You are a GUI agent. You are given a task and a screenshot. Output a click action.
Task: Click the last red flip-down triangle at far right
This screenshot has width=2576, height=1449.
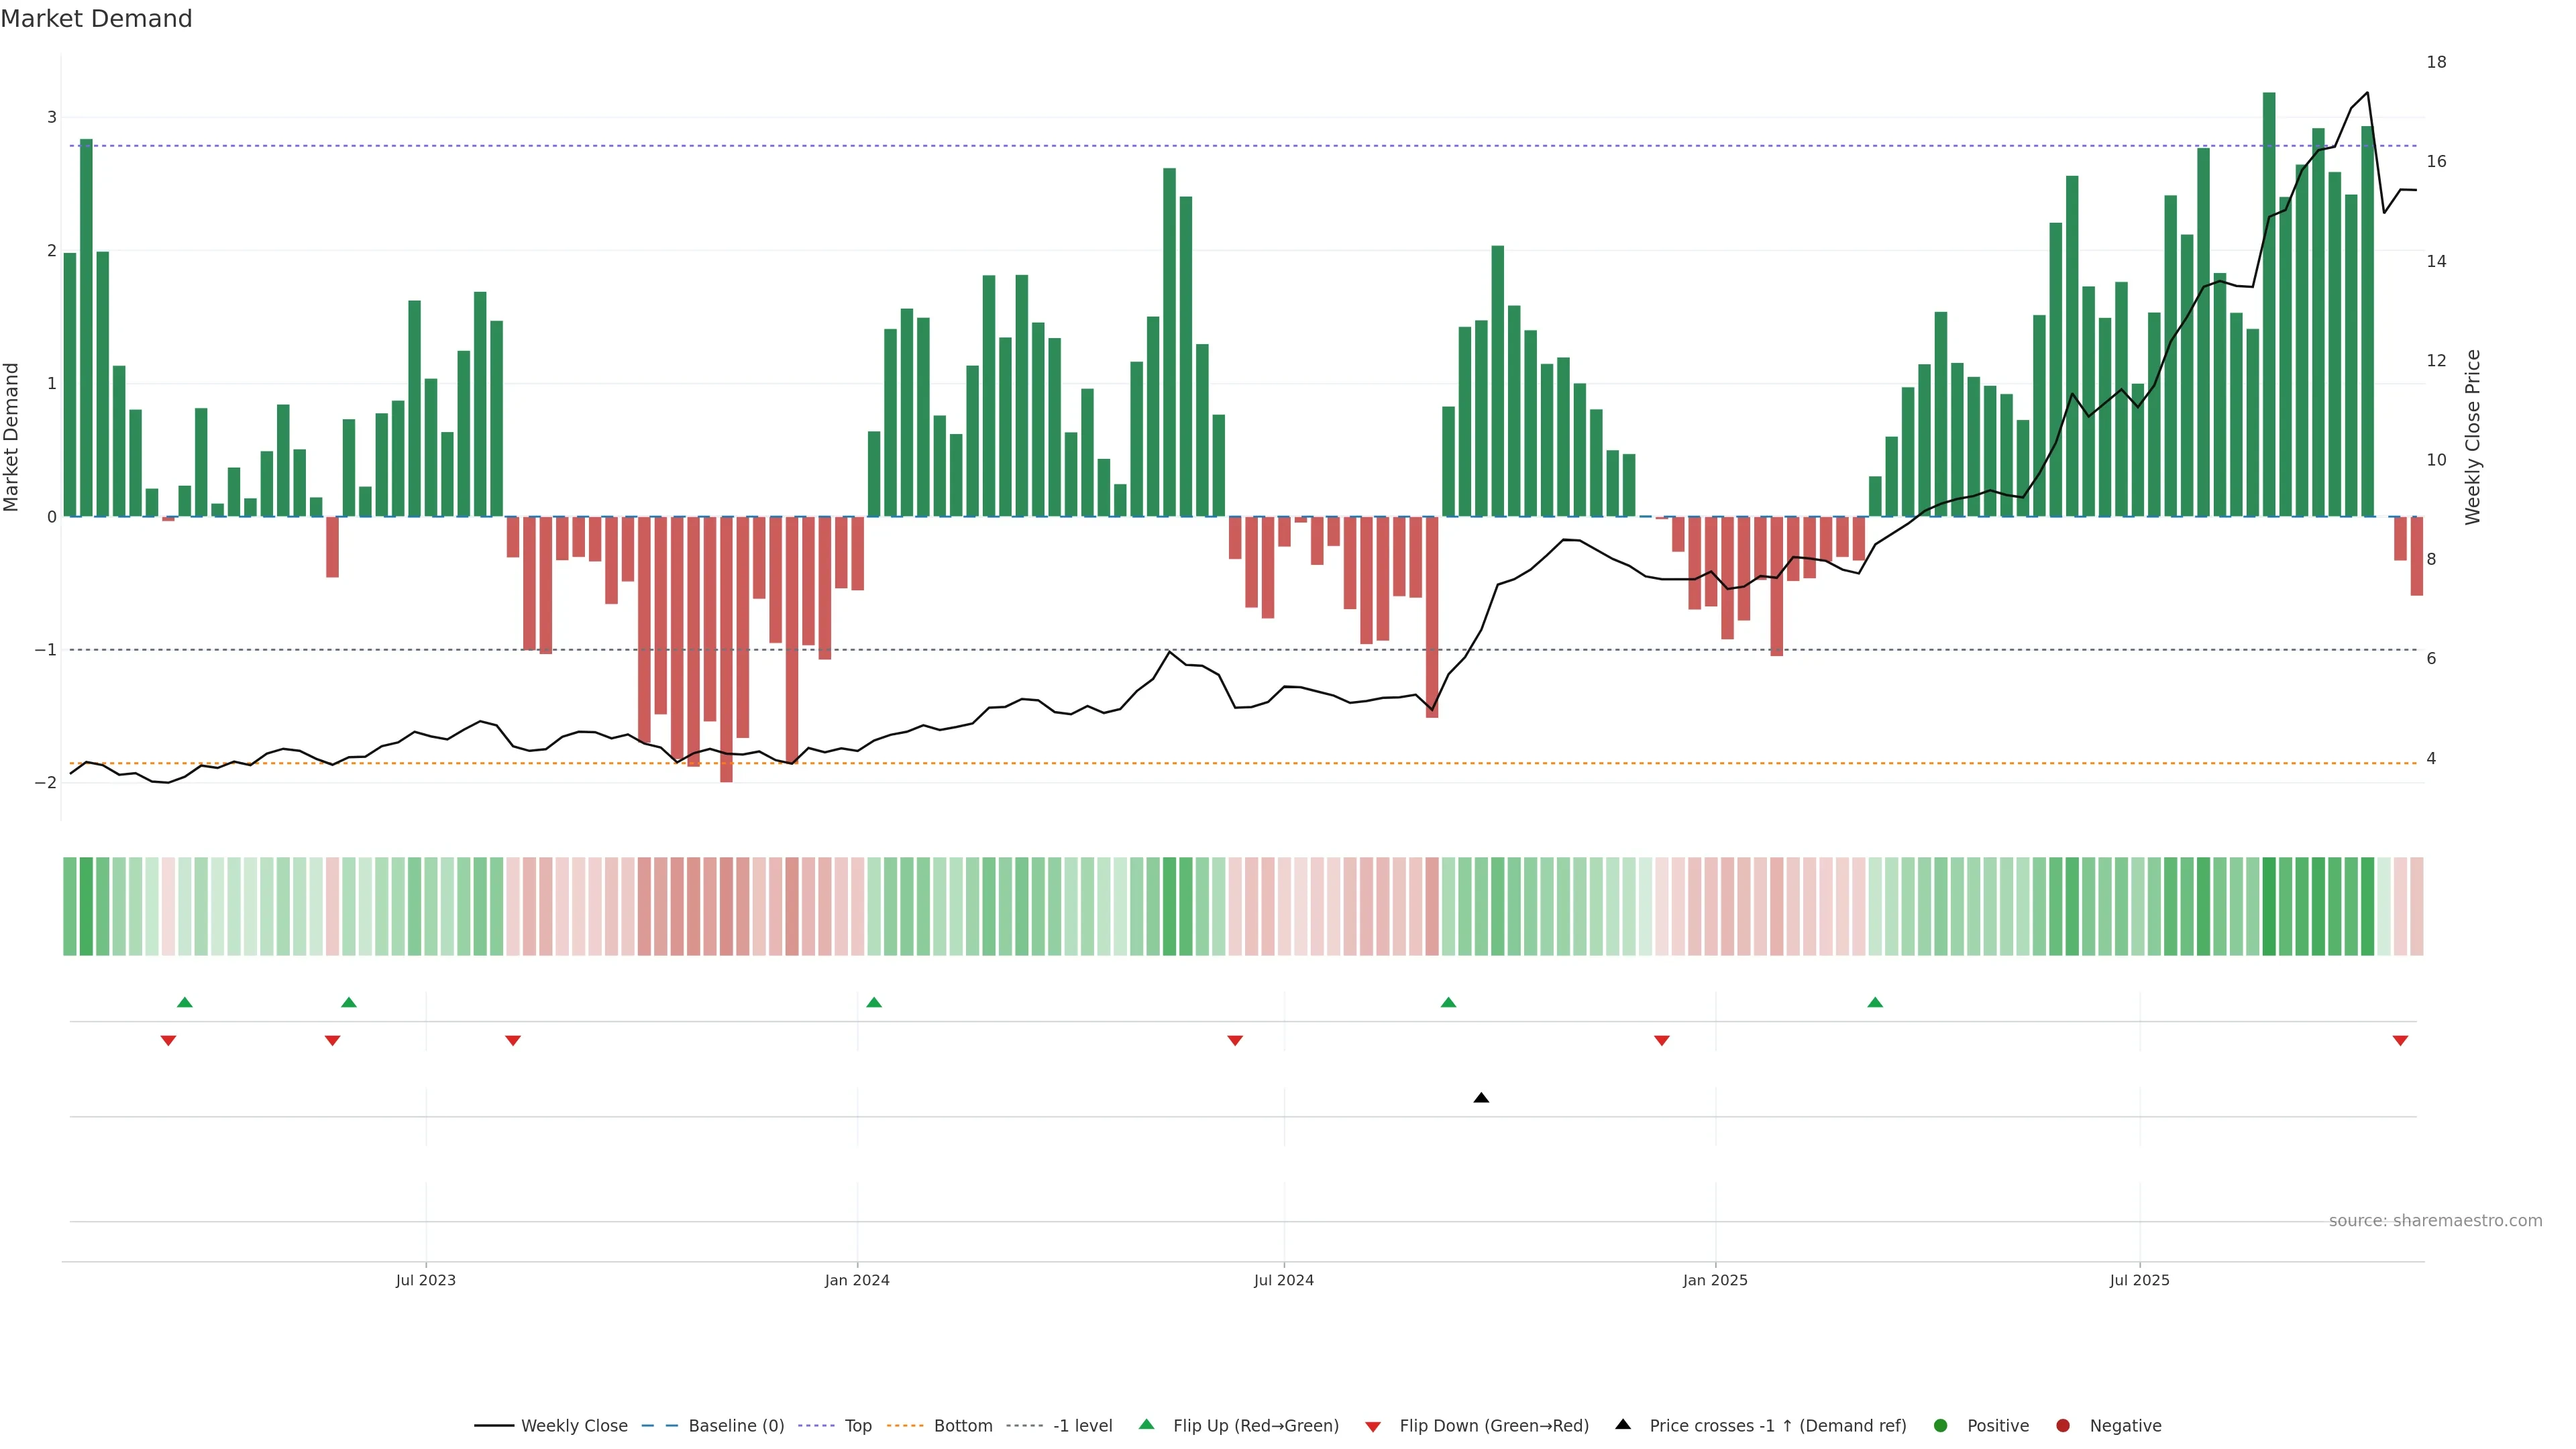click(x=2400, y=1041)
